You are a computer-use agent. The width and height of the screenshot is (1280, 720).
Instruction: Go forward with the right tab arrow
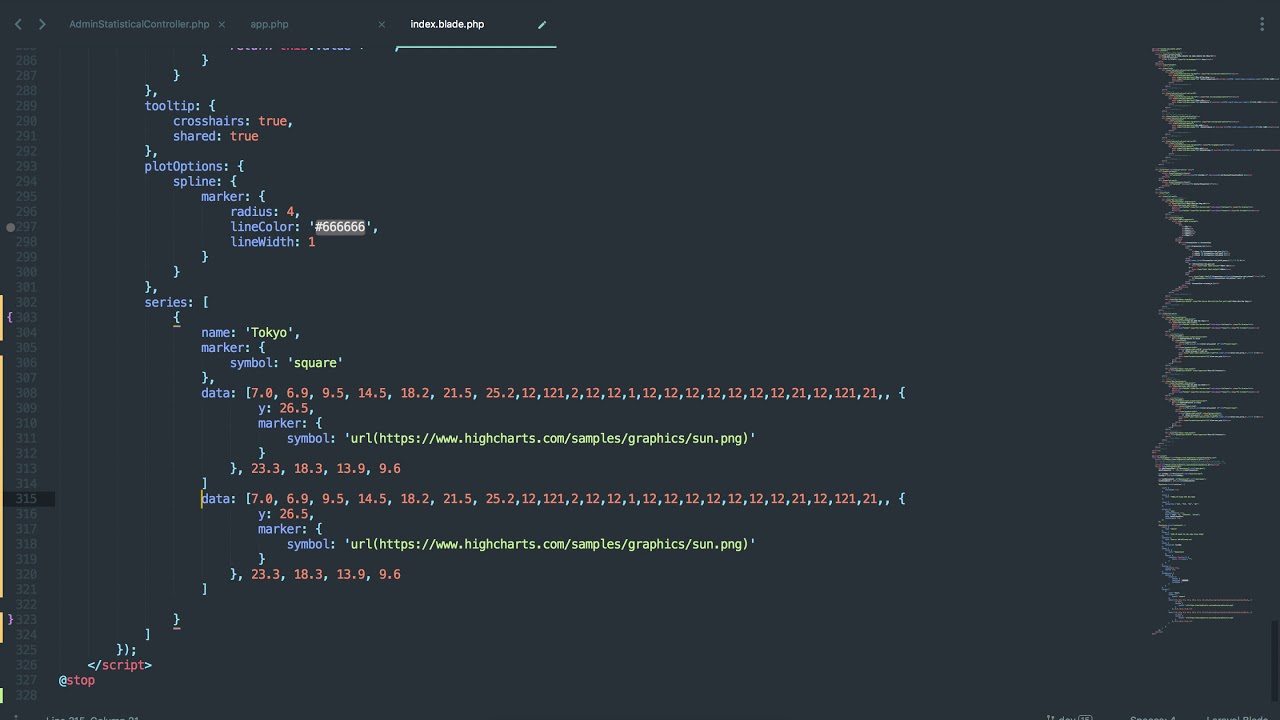coord(42,24)
